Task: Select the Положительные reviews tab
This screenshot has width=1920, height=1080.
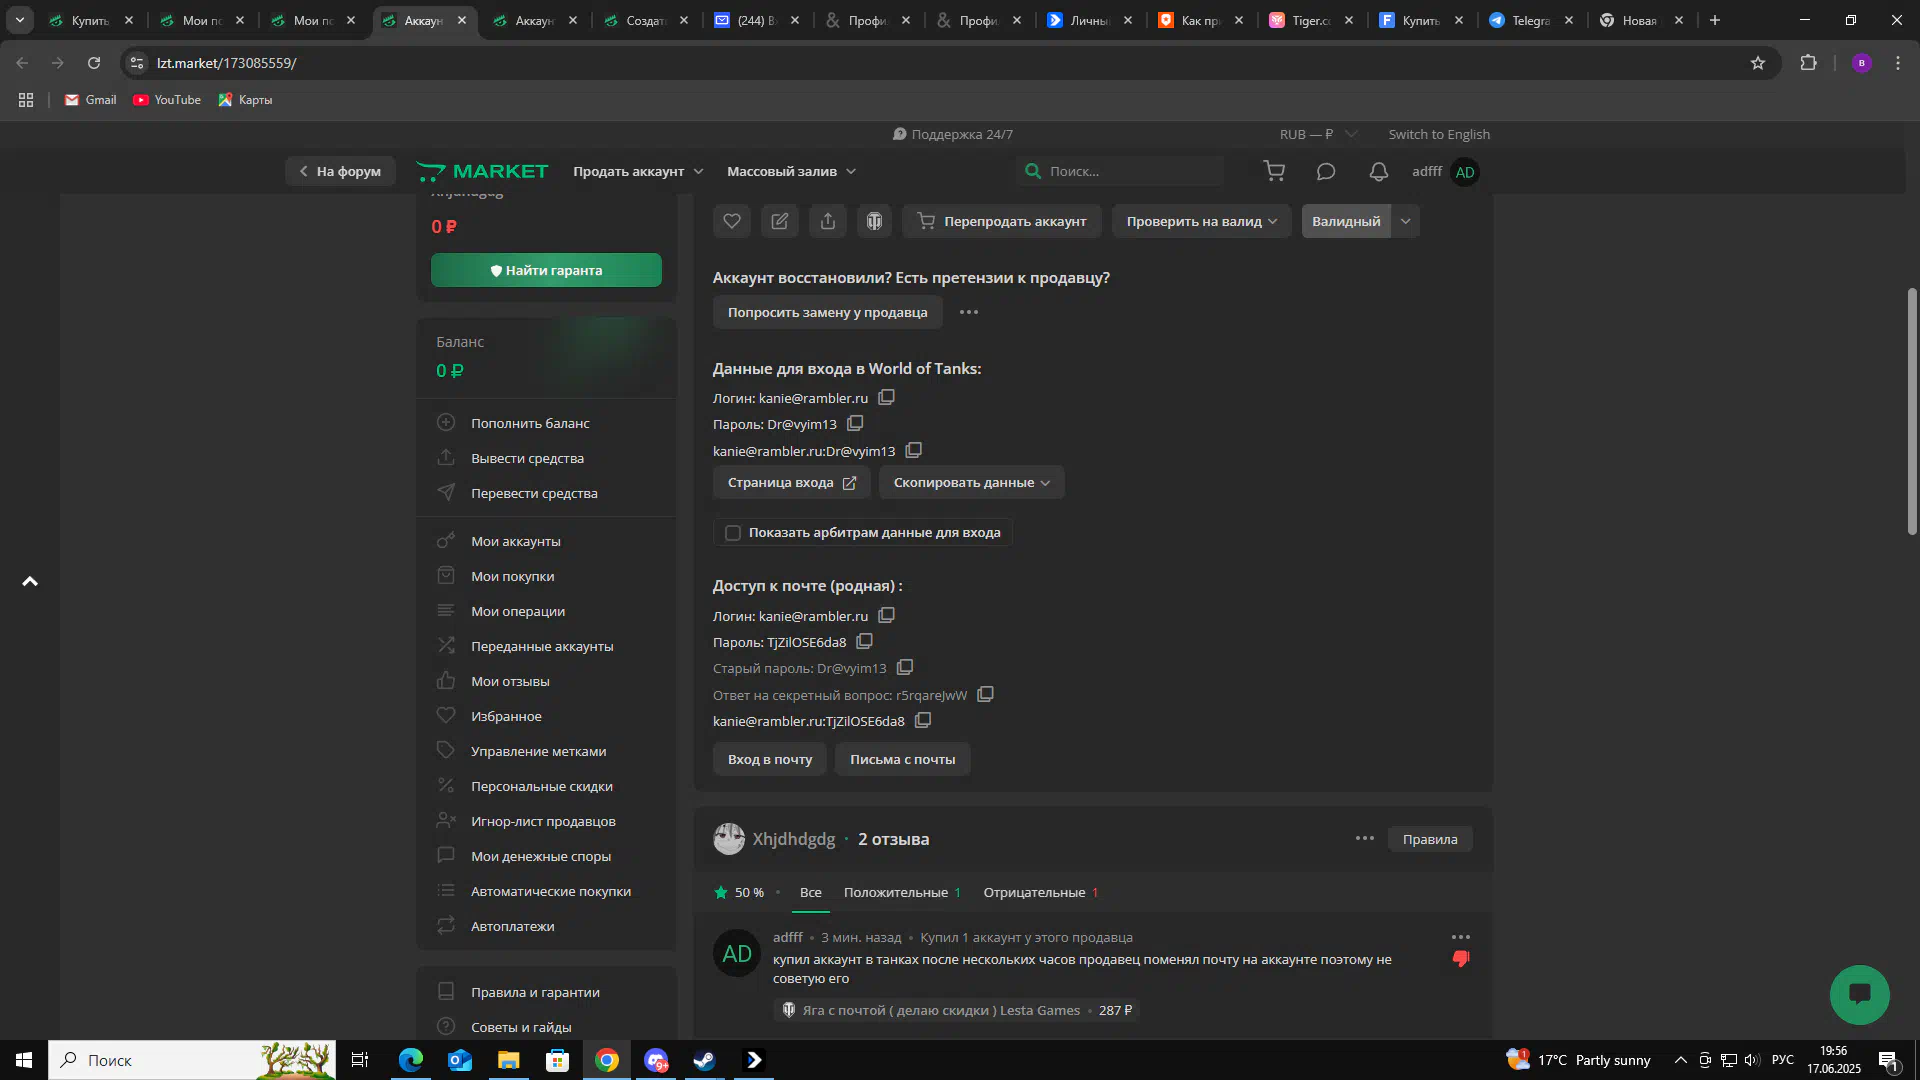Action: pyautogui.click(x=902, y=892)
